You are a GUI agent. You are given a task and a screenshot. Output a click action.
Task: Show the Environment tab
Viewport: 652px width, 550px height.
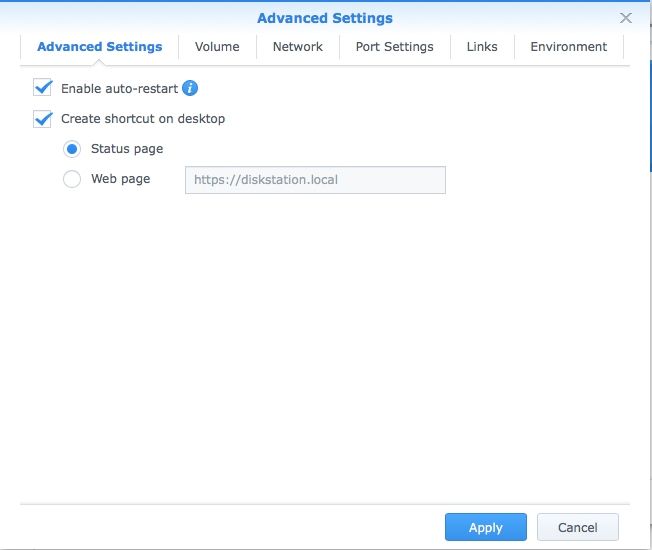point(568,47)
